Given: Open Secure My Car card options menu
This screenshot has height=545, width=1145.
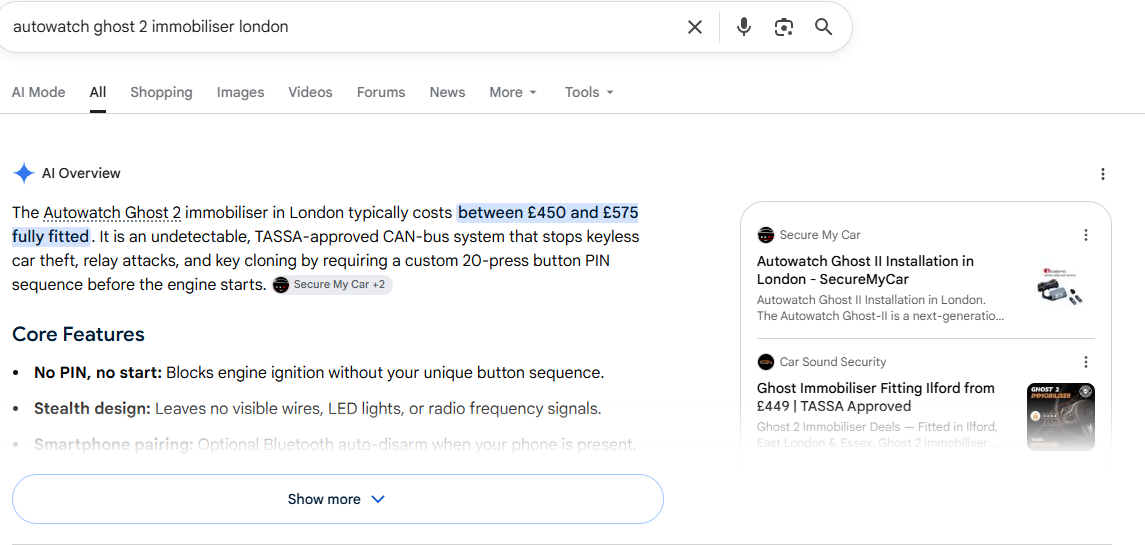Looking at the screenshot, I should 1086,235.
